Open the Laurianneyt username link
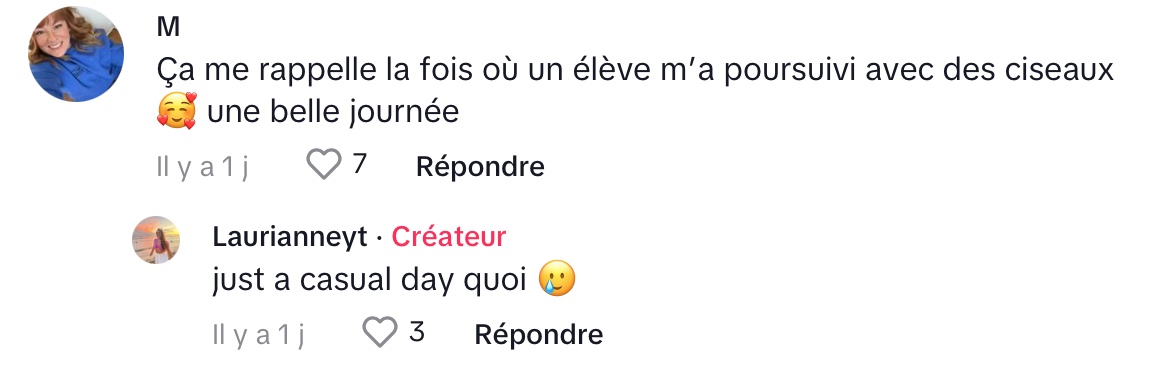Screen dimensions: 1158x366 pyautogui.click(x=290, y=237)
